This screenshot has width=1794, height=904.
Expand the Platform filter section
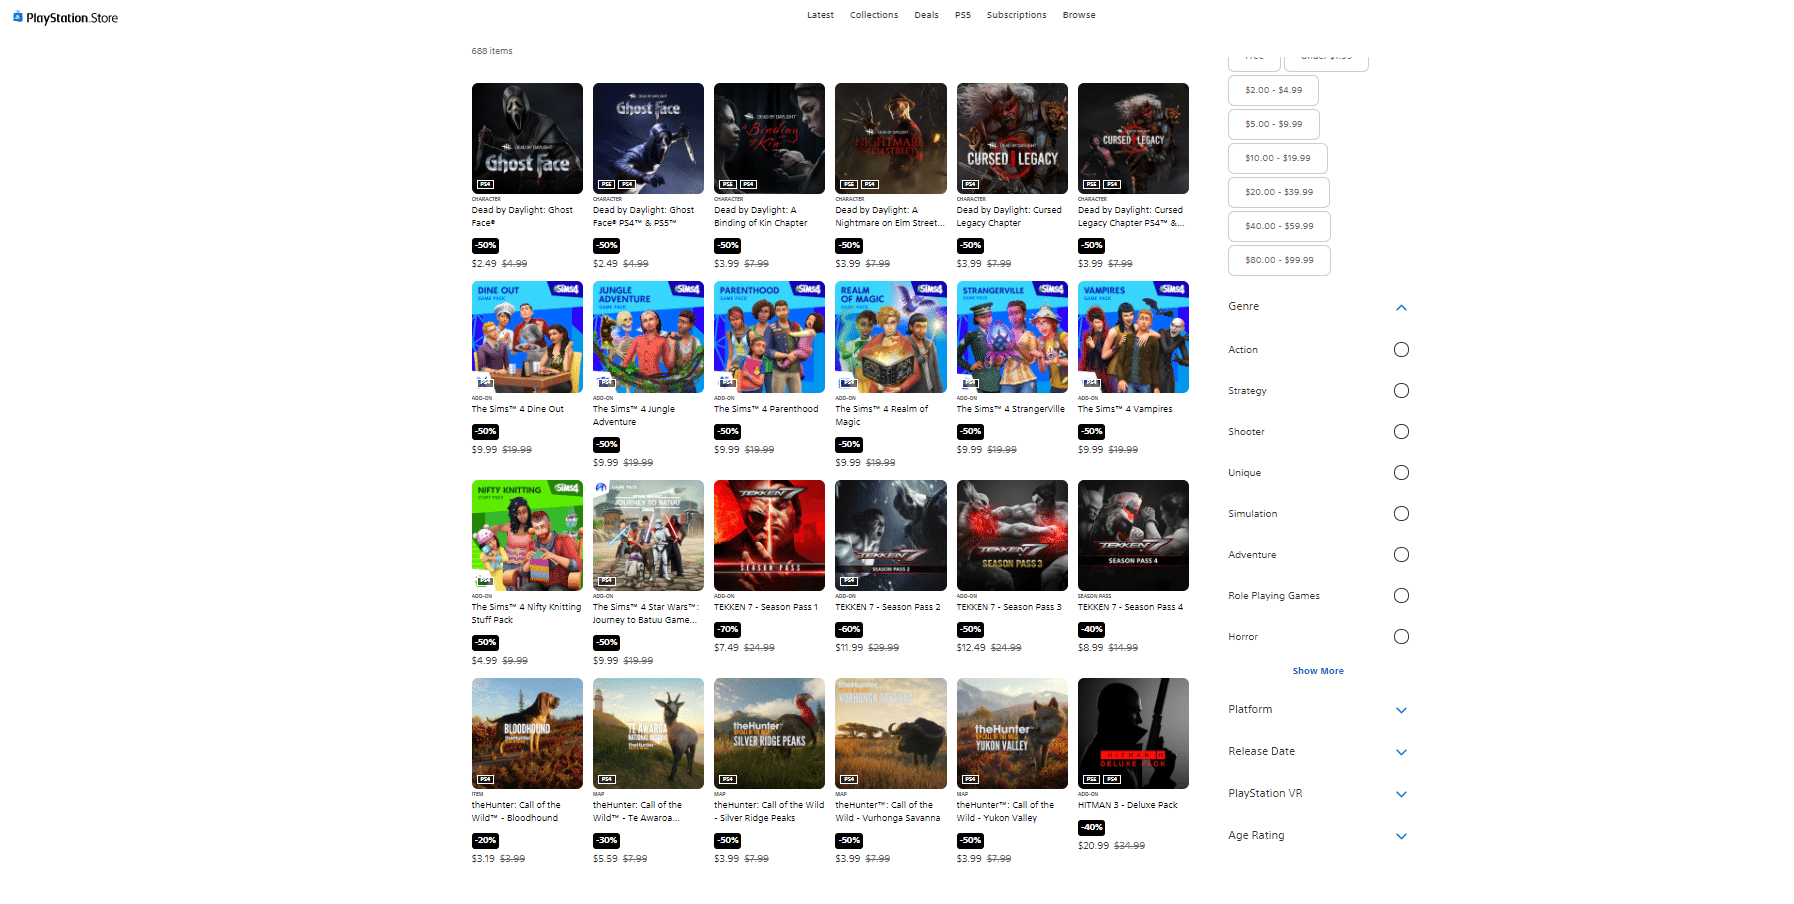1401,710
